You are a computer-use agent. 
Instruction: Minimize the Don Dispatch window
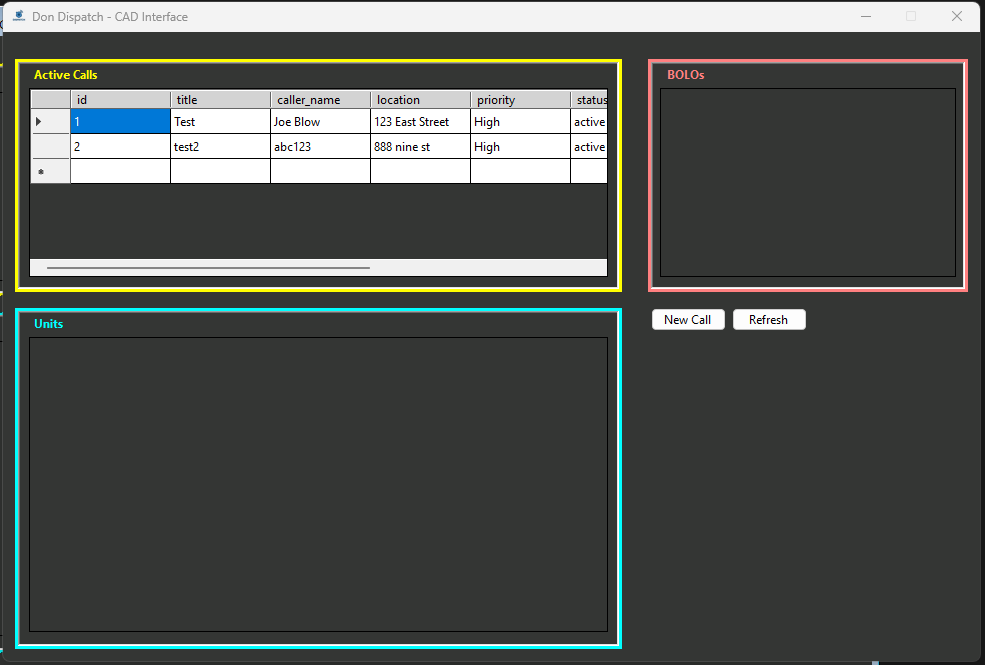[x=866, y=16]
